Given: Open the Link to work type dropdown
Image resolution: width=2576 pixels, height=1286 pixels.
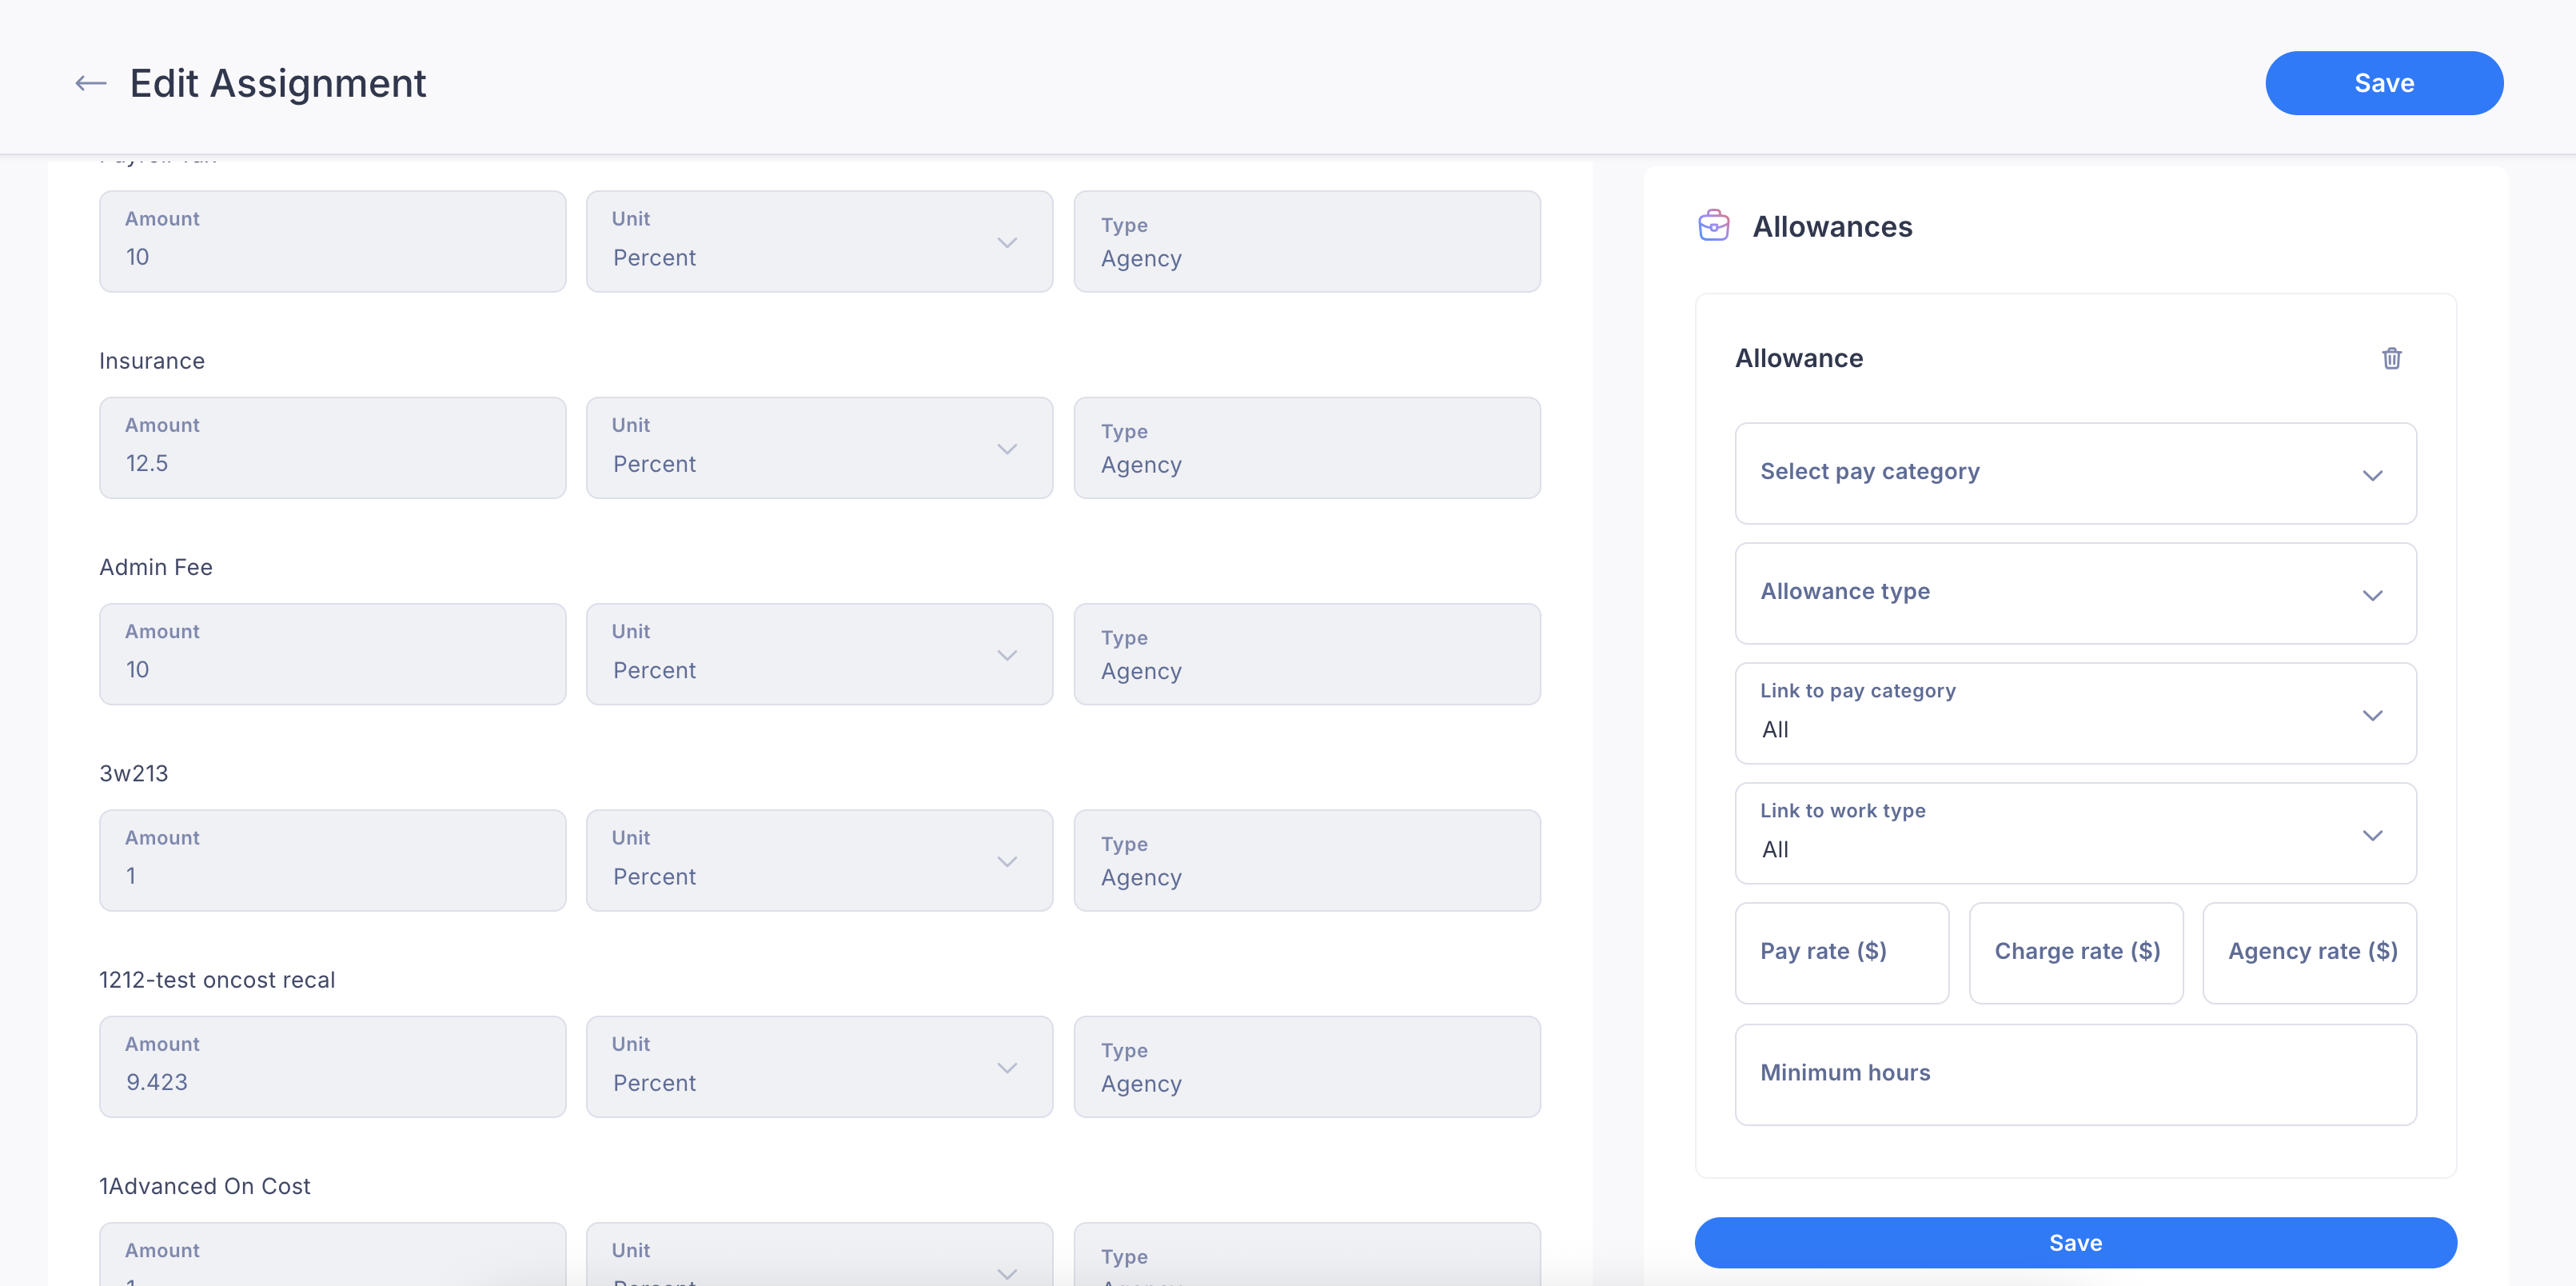Looking at the screenshot, I should point(2075,833).
